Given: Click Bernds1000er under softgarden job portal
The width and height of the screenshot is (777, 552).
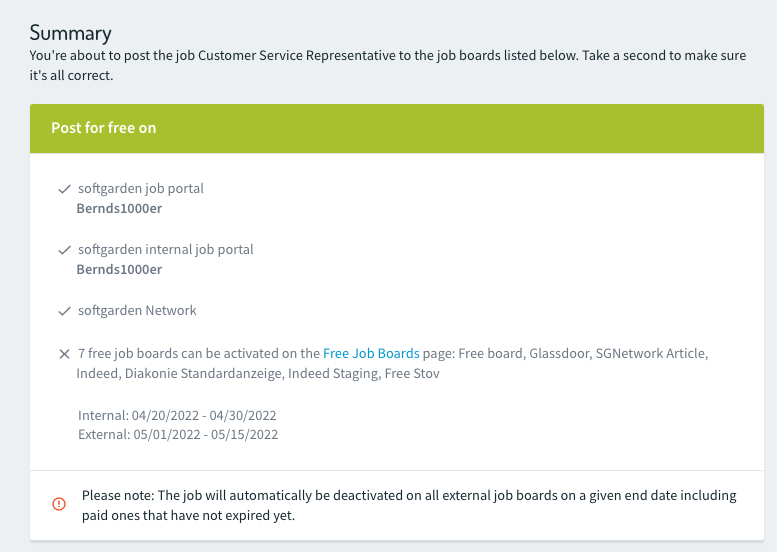Looking at the screenshot, I should pyautogui.click(x=119, y=209).
